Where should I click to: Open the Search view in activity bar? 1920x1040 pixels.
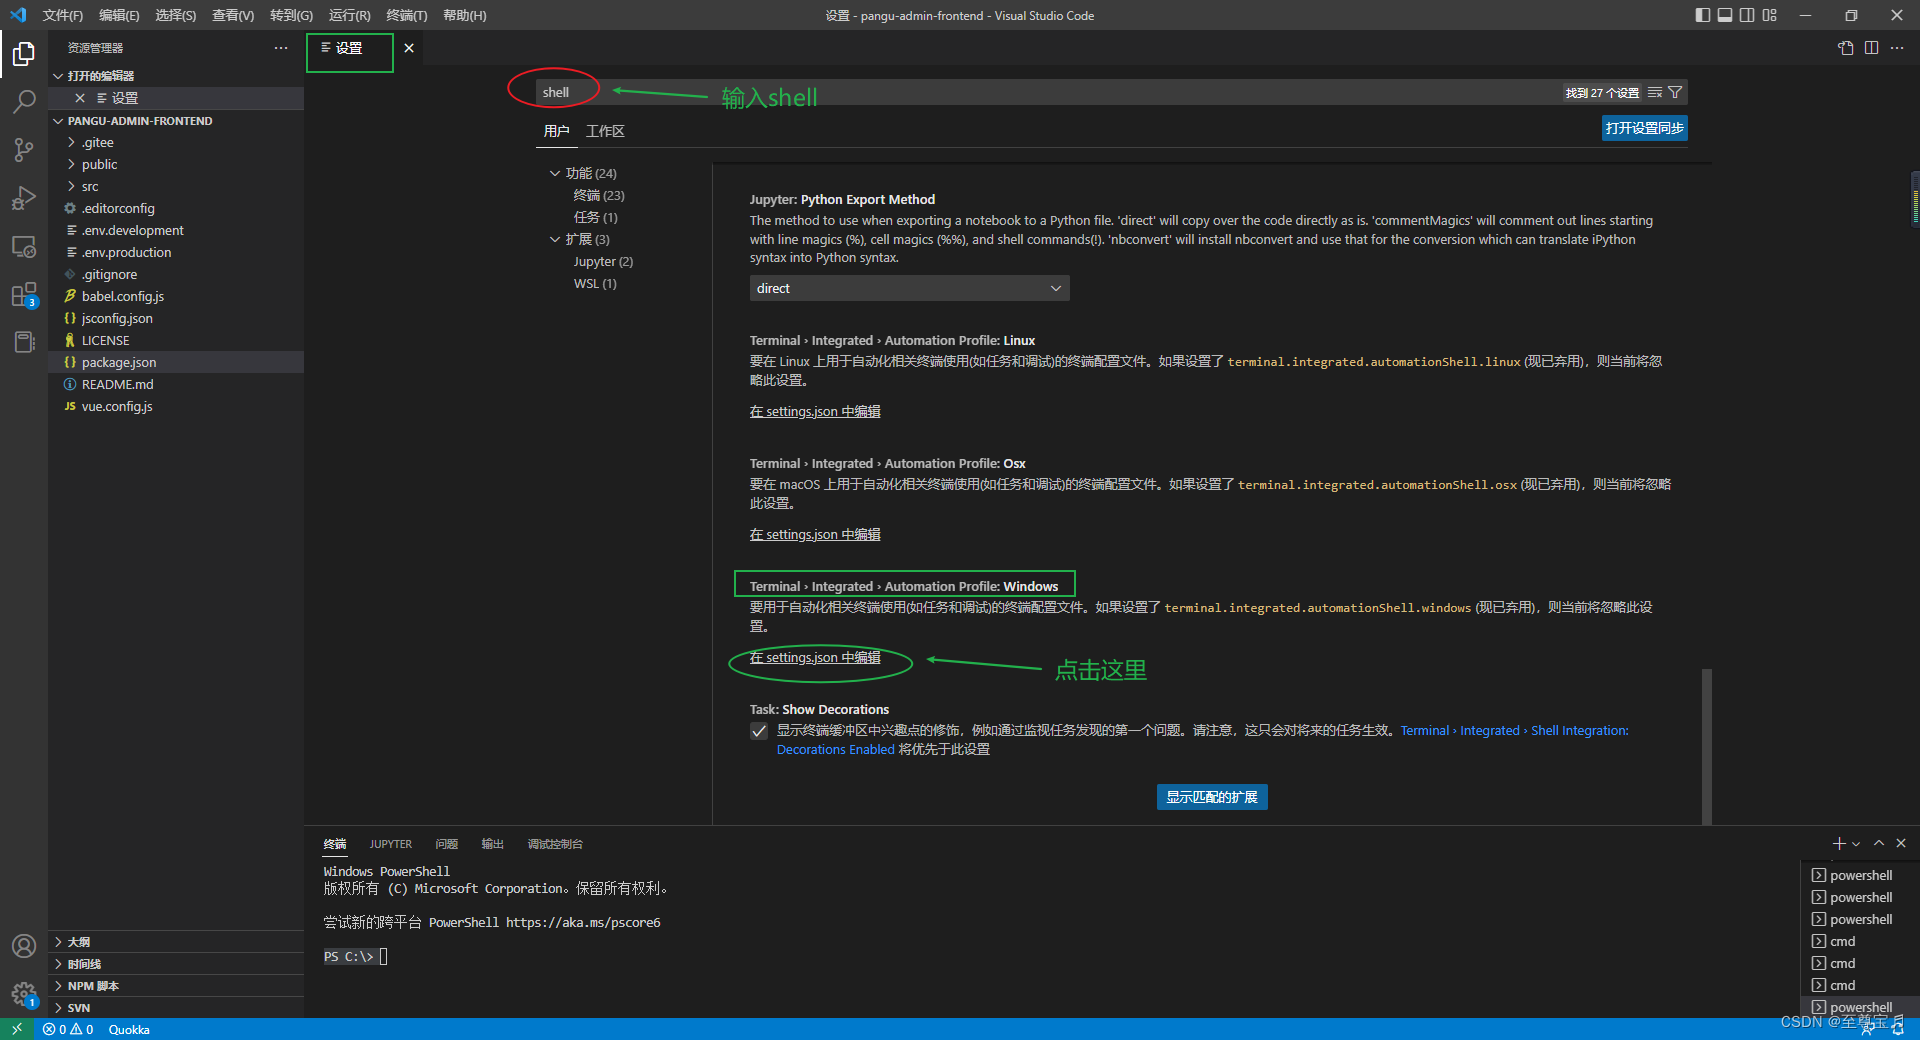(24, 101)
